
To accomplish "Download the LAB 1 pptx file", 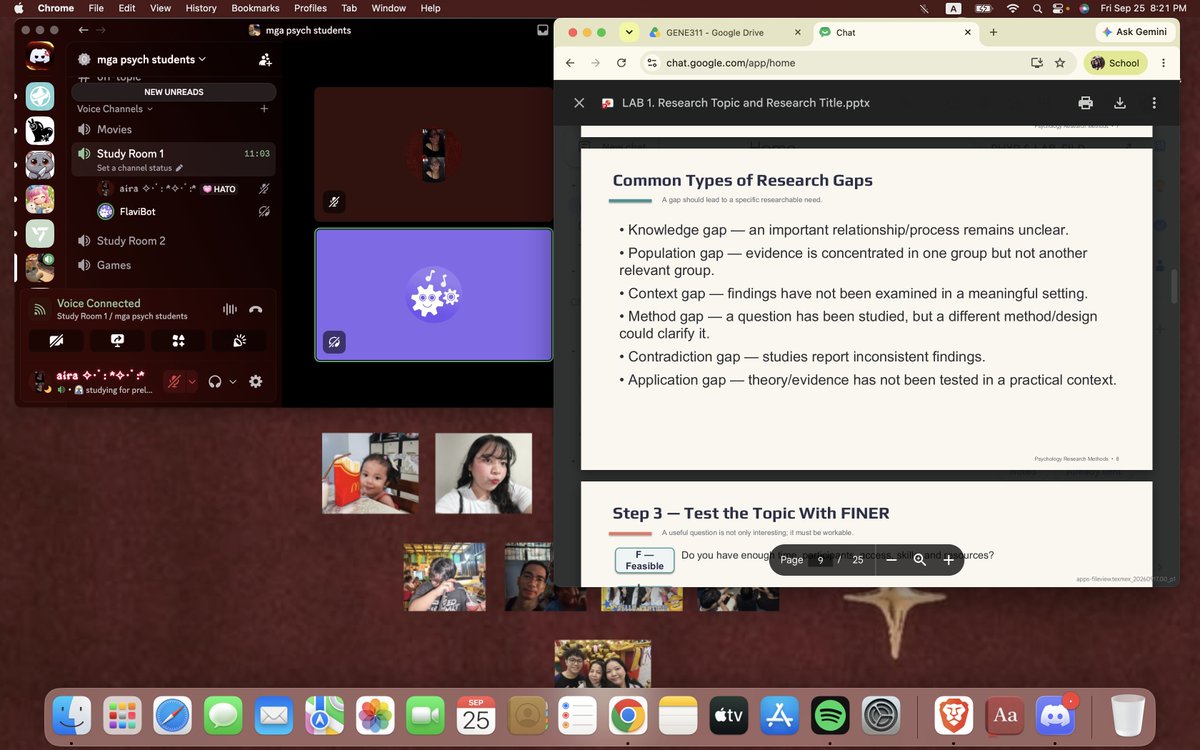I will click(x=1120, y=103).
